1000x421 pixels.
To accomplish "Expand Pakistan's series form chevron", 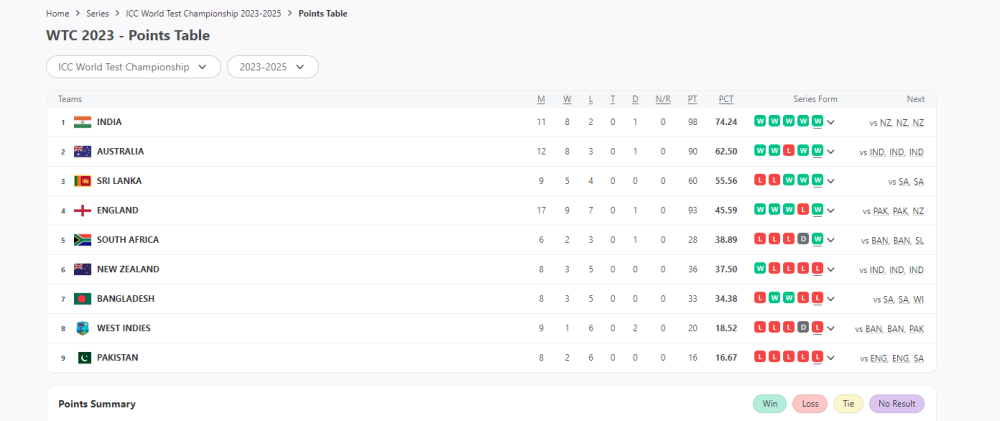I will (831, 358).
